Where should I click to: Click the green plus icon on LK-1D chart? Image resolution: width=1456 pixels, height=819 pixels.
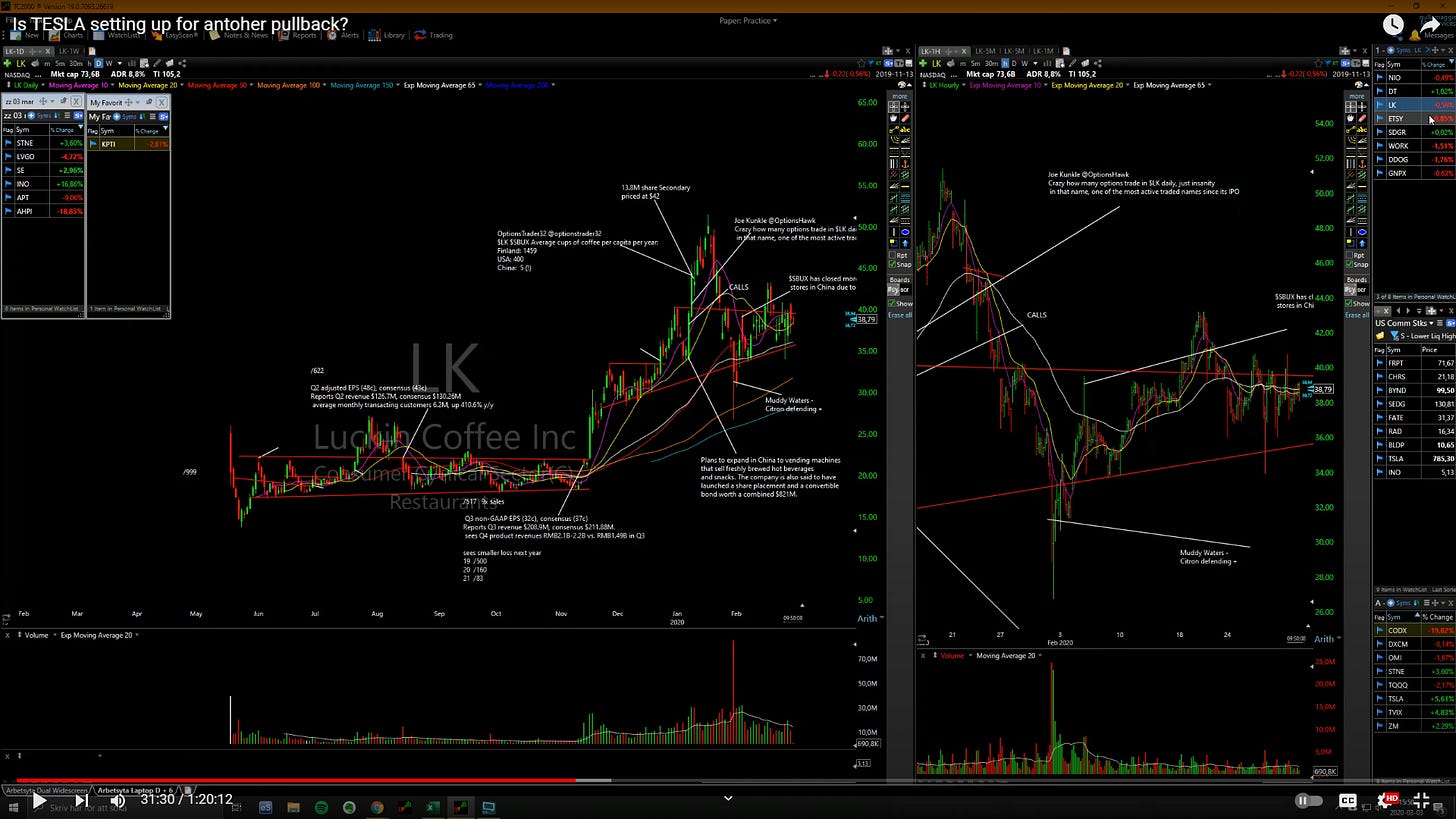(x=9, y=64)
